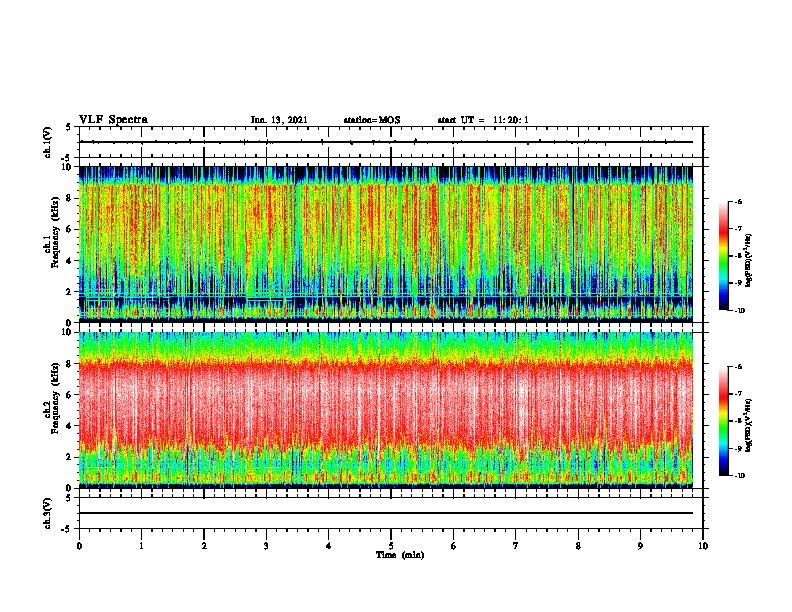Click the ch.2 spectrogram image panel
The height and width of the screenshot is (612, 792).
point(386,410)
